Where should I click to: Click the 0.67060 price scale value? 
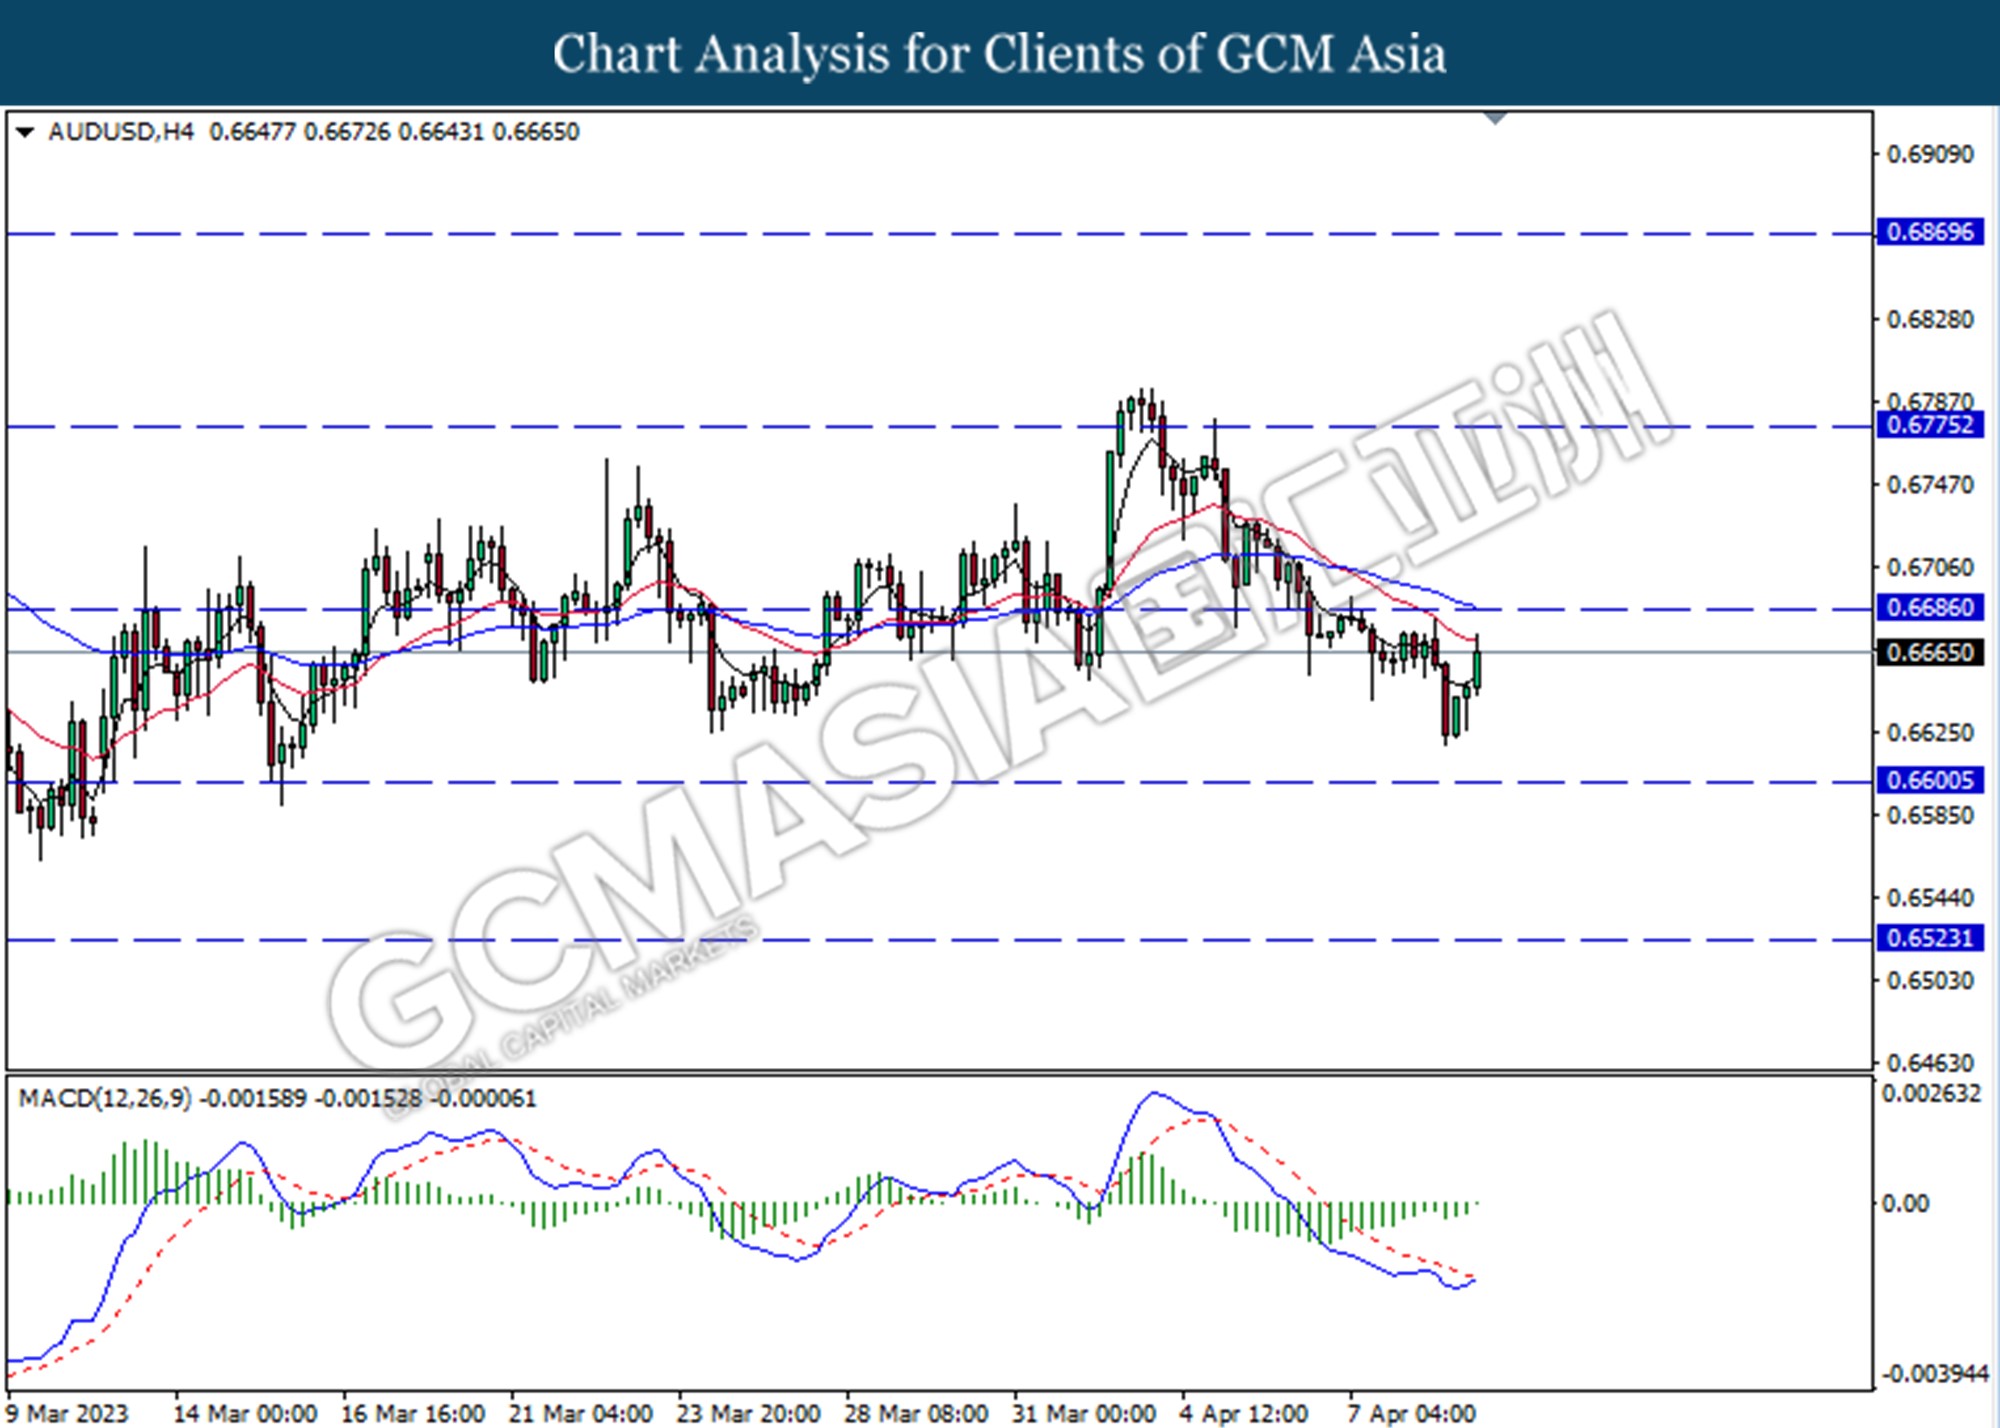1930,567
